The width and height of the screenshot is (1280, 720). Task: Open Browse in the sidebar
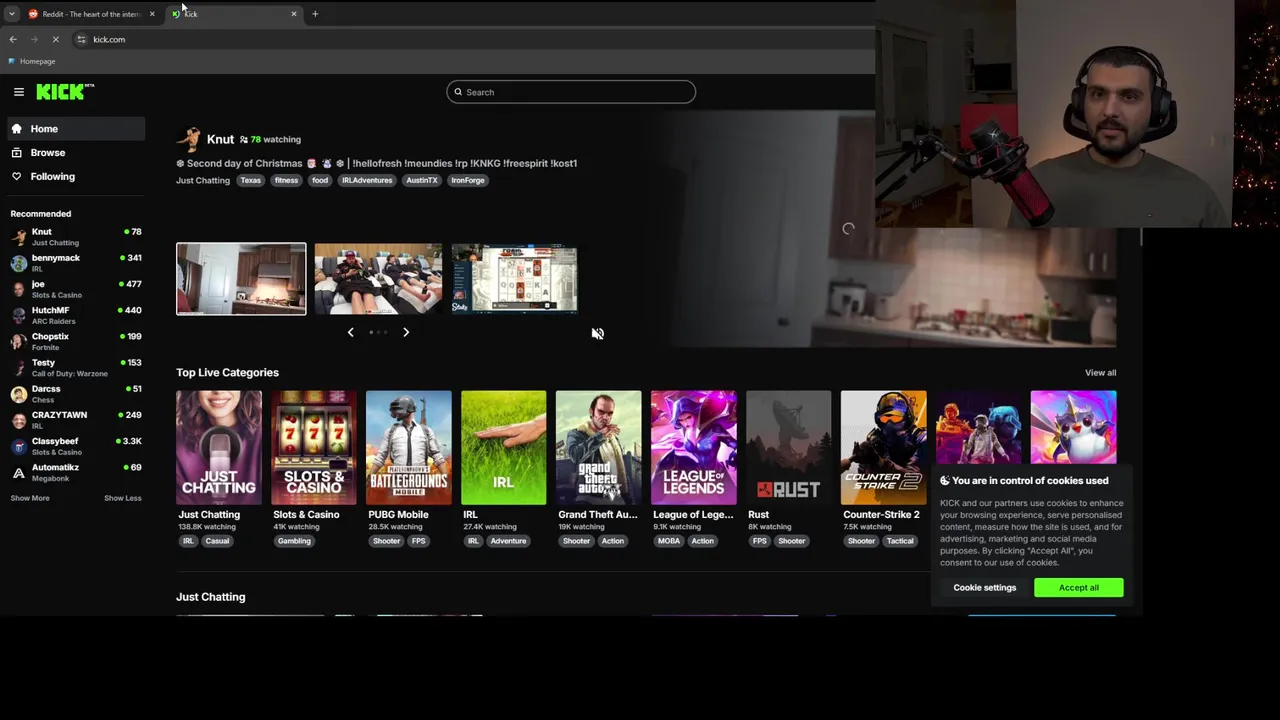tap(76, 153)
